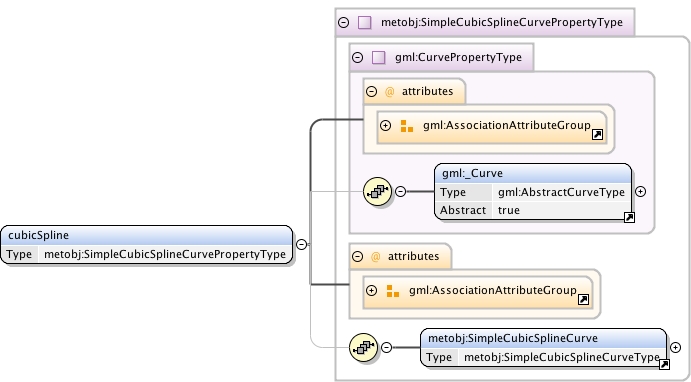The image size is (691, 382).
Task: Click the metobj:SimpleCubicSplineCurvePropertyType header label
Action: (x=502, y=22)
